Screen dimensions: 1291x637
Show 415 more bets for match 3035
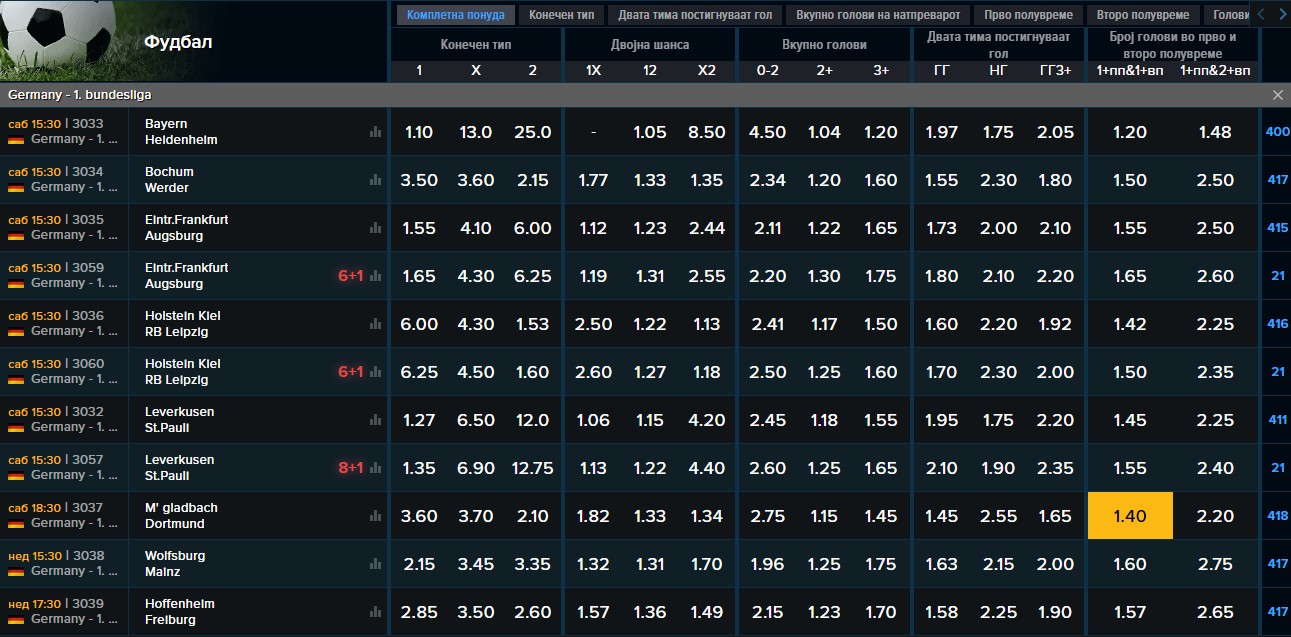click(x=1277, y=228)
